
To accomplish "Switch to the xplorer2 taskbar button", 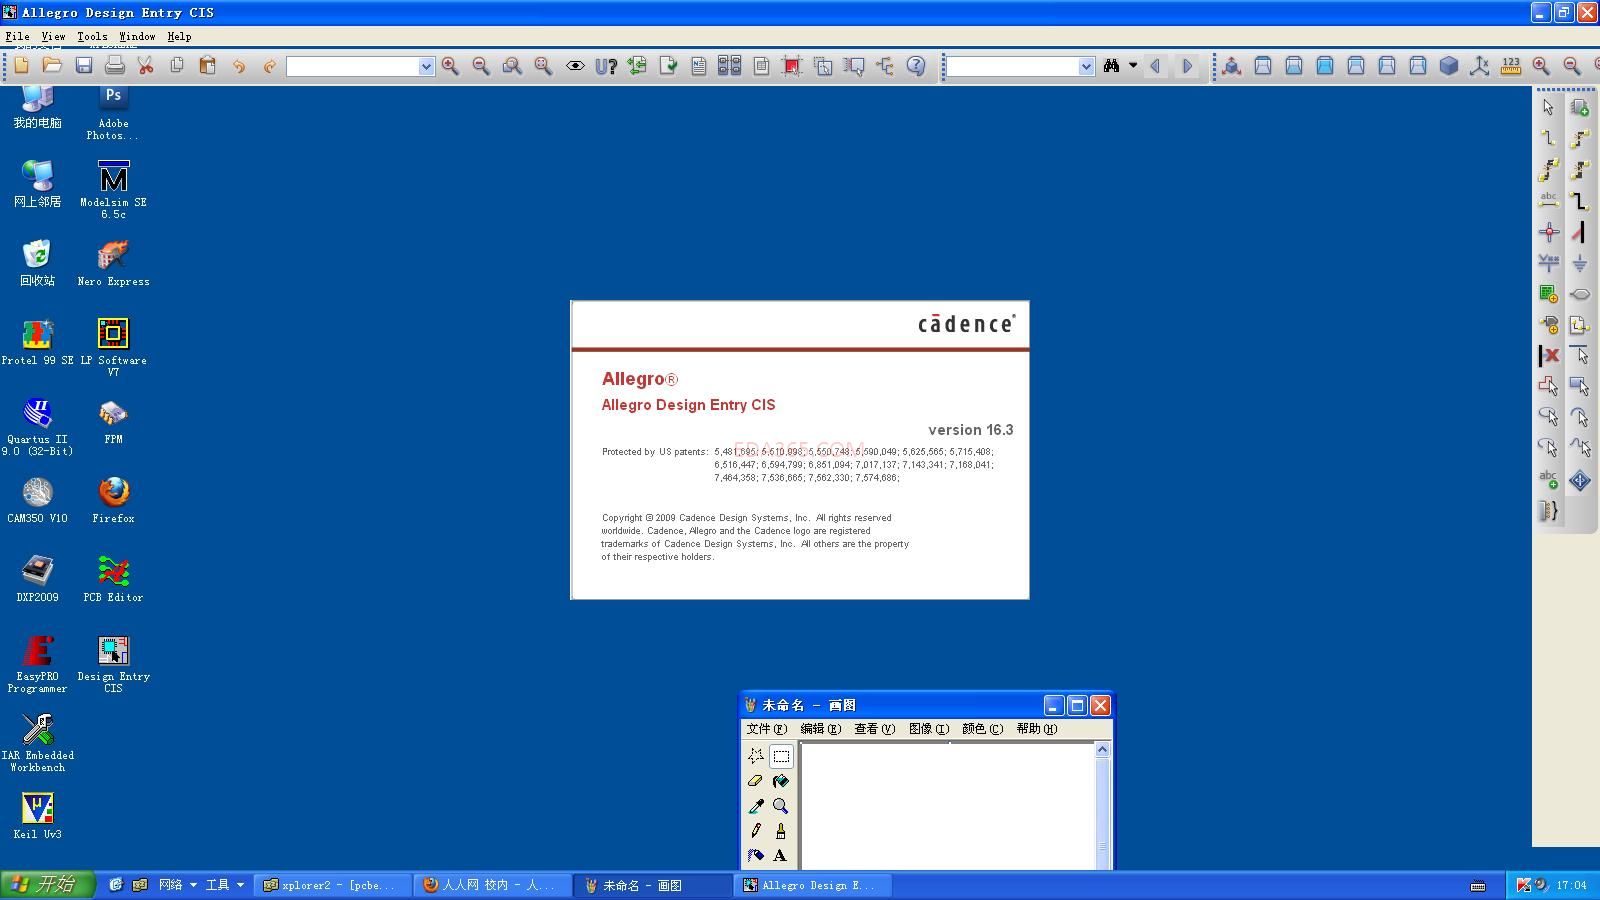I will click(x=333, y=885).
